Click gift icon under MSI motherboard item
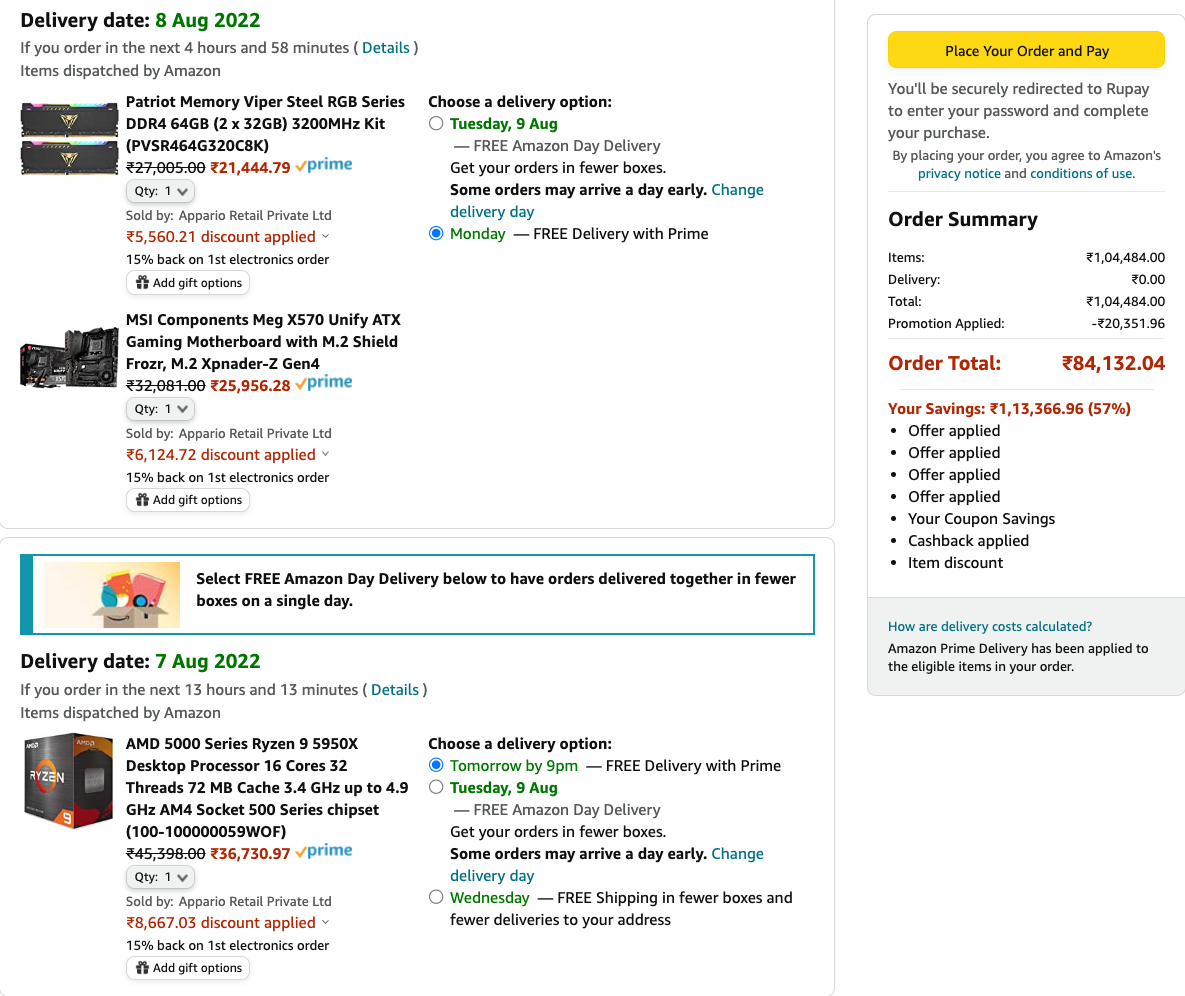Image resolution: width=1185 pixels, height=996 pixels. [142, 500]
